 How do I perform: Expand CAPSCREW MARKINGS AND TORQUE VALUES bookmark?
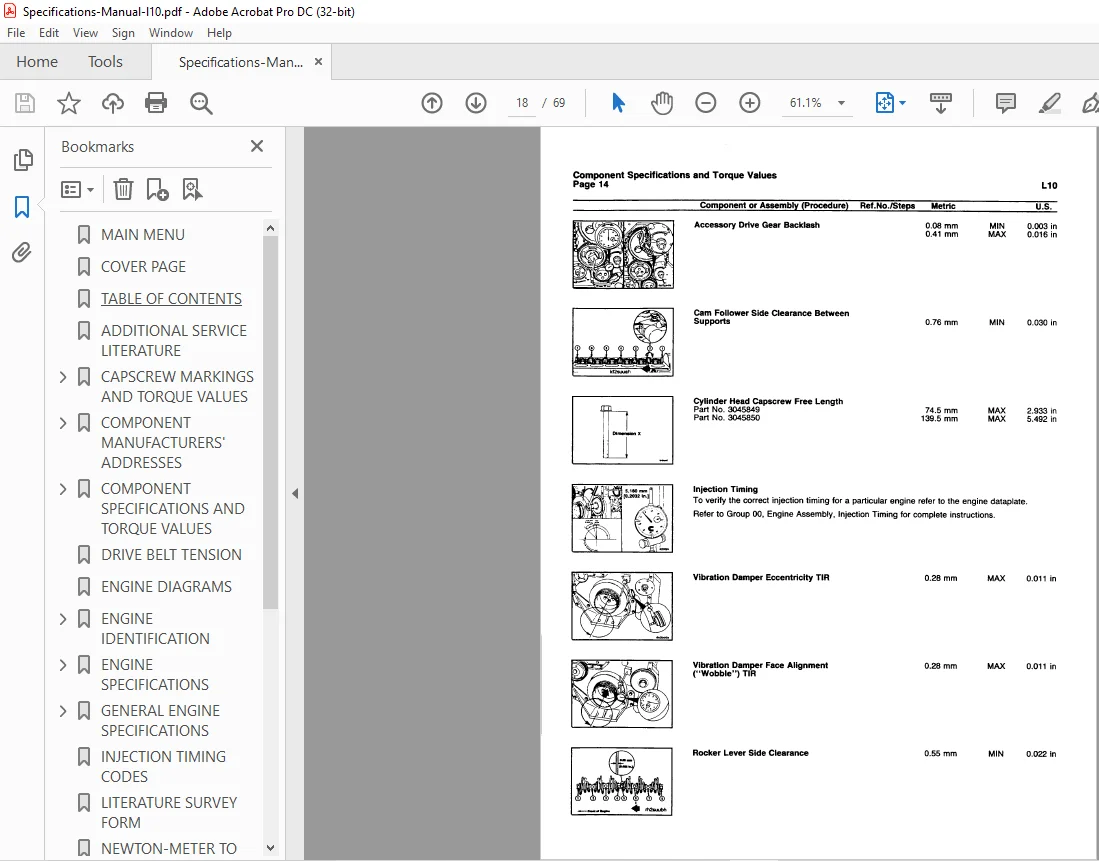click(x=63, y=377)
